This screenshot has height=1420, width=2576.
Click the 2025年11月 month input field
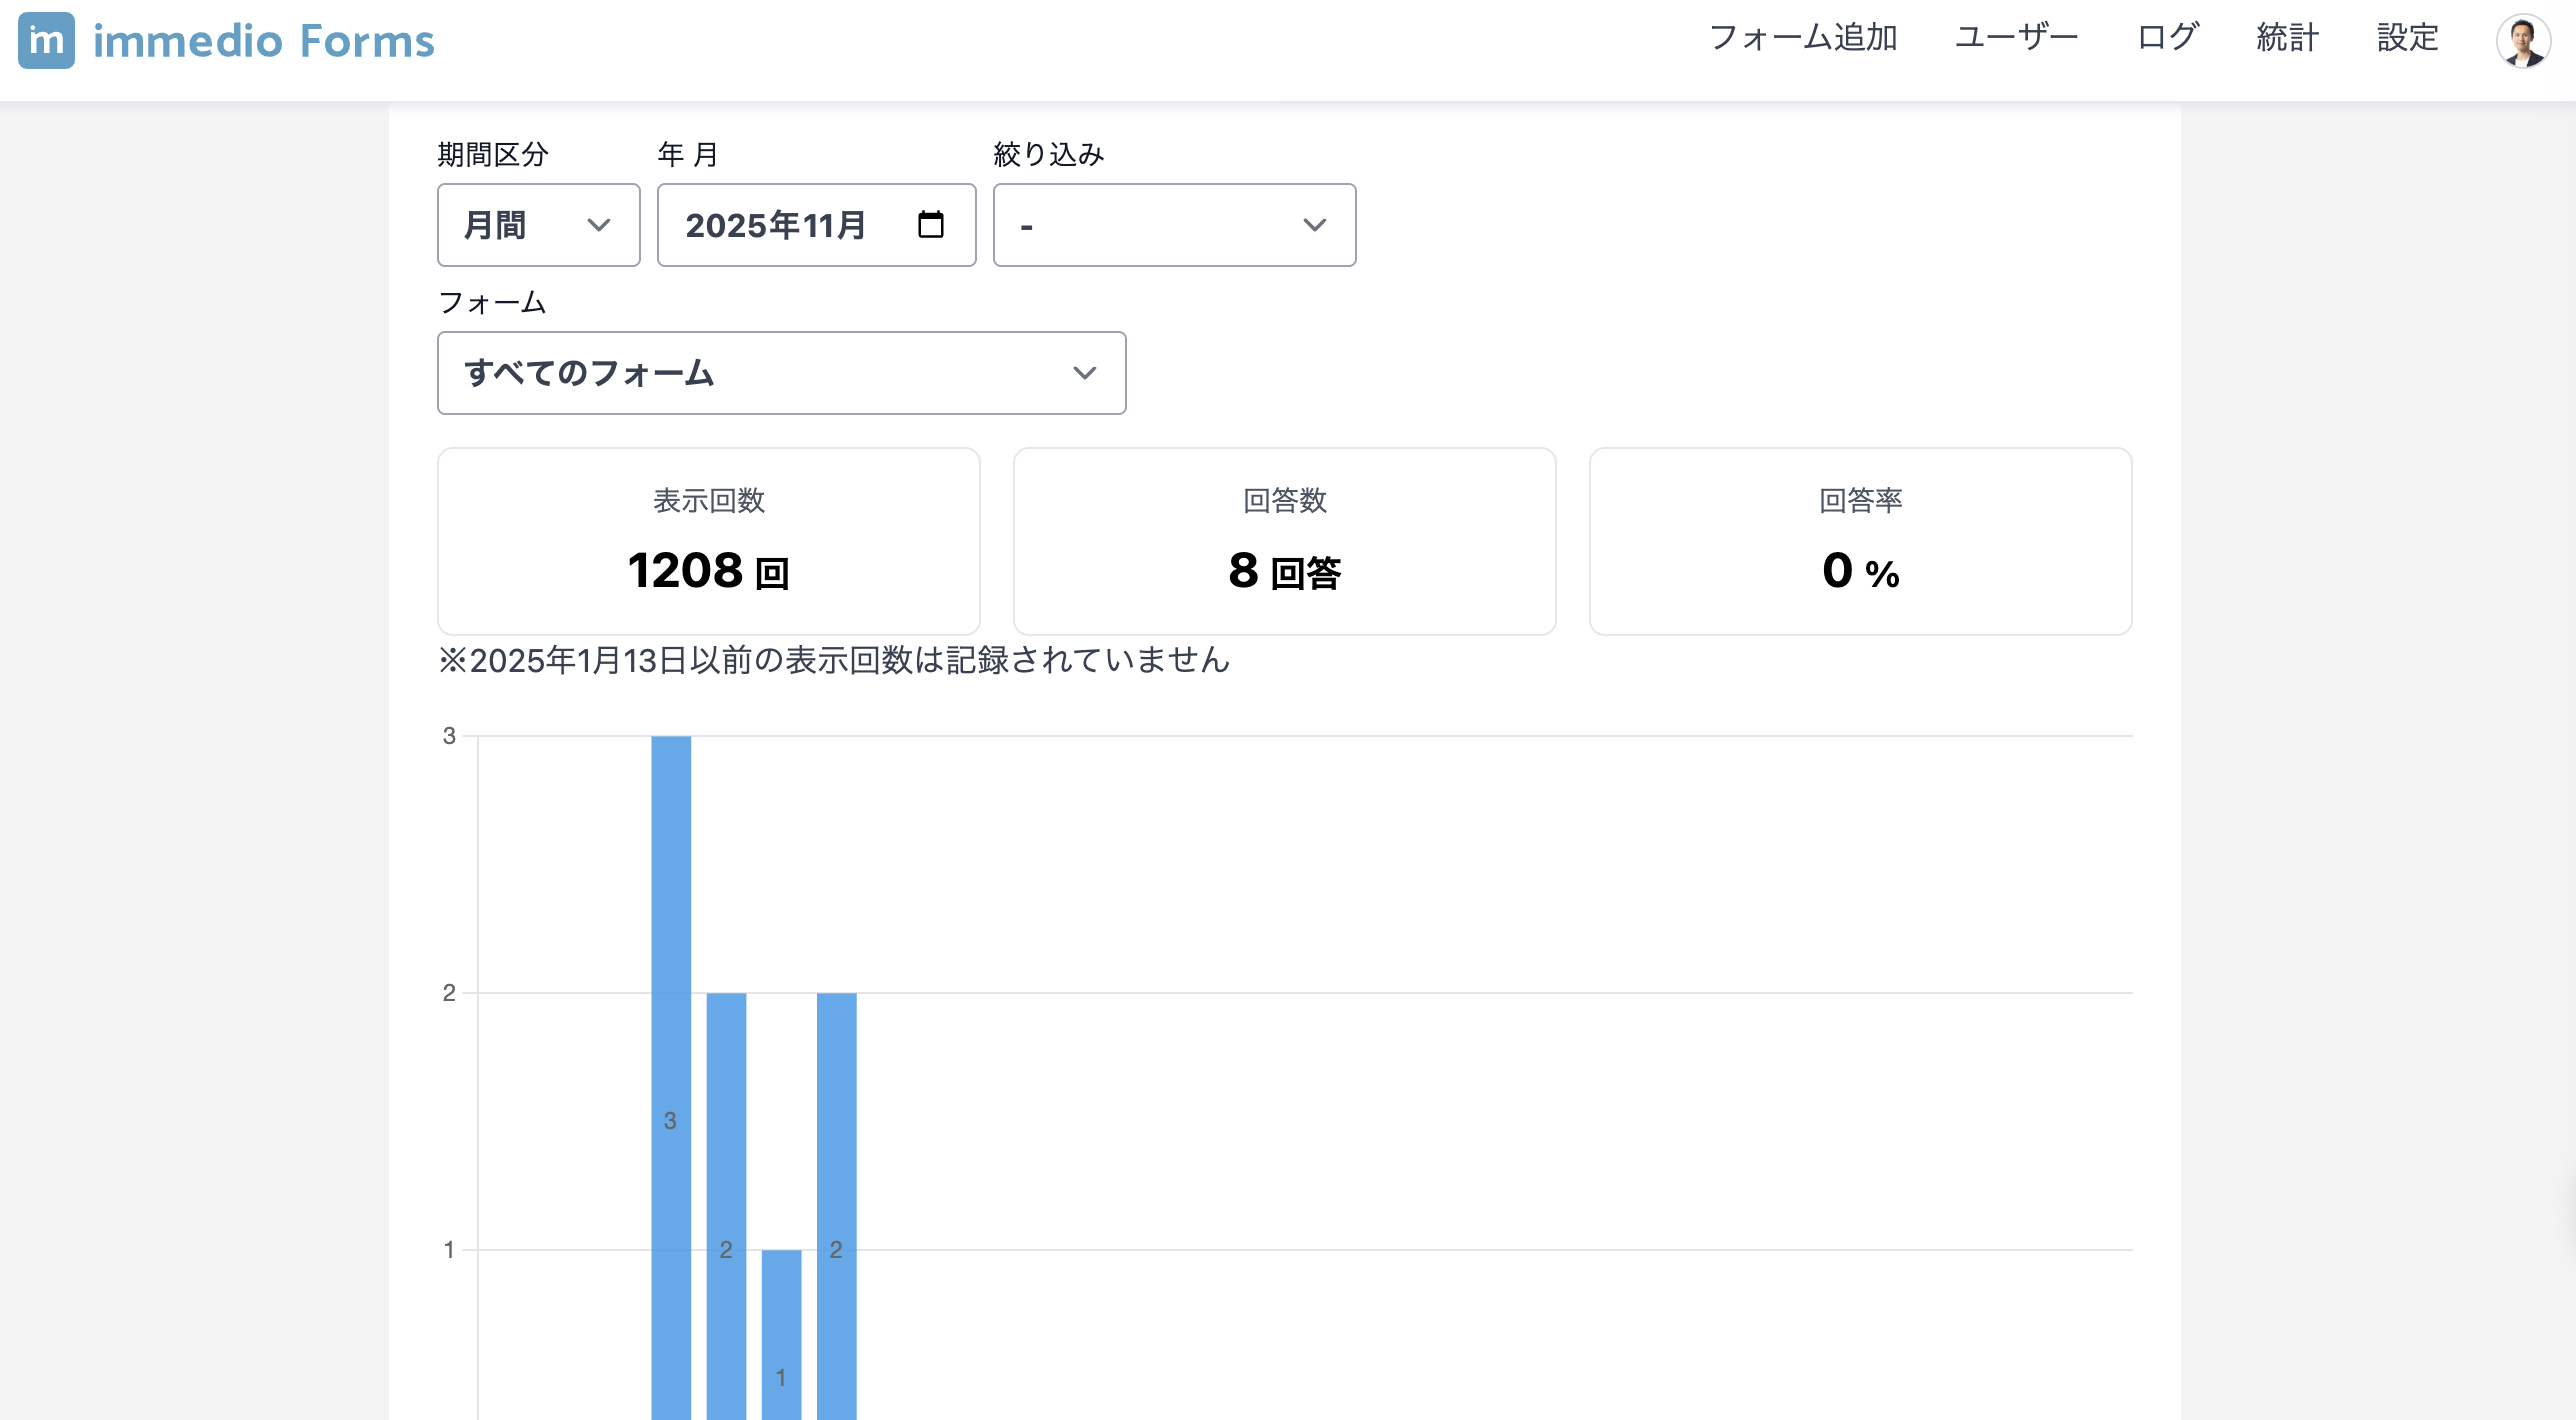pyautogui.click(x=776, y=225)
